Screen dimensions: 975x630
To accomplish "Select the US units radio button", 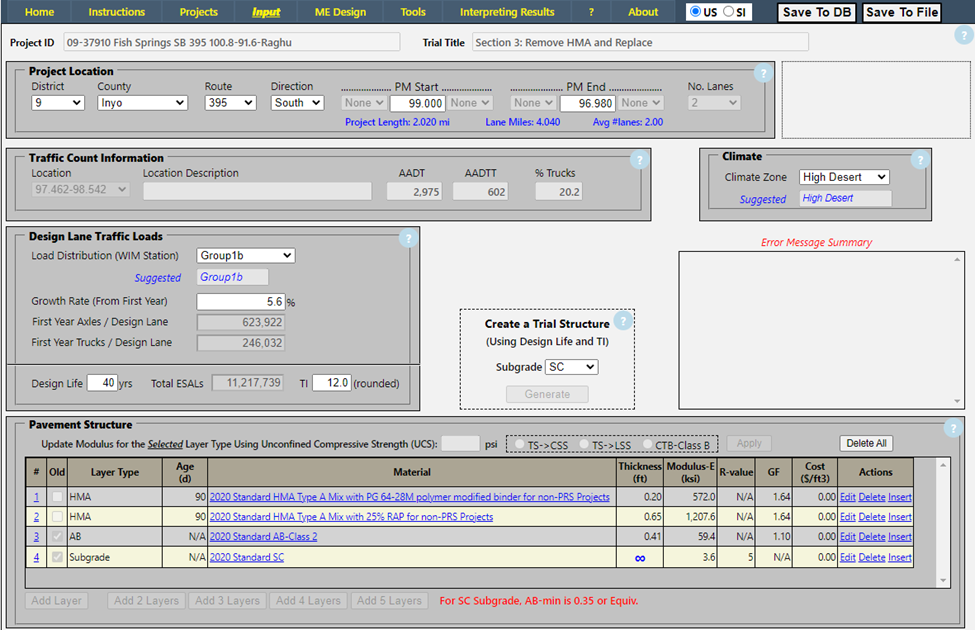I will pyautogui.click(x=696, y=12).
